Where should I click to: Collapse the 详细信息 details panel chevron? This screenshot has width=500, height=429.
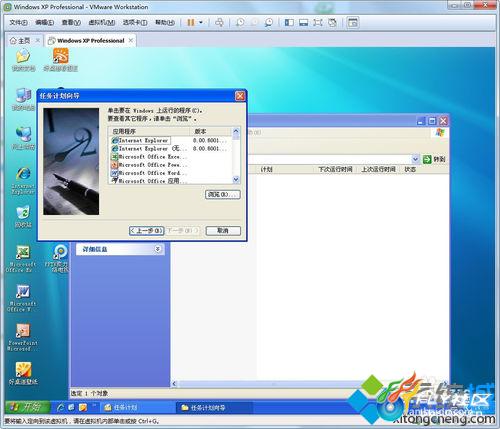pos(158,249)
